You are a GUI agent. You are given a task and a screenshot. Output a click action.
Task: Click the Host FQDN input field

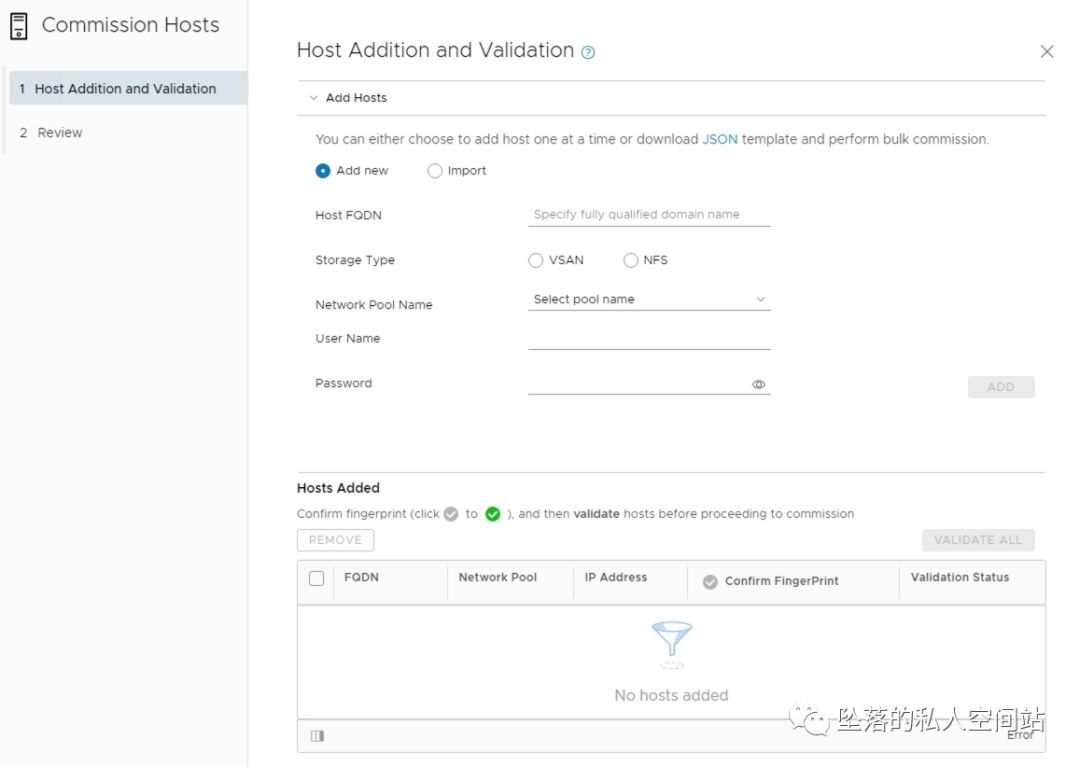click(649, 214)
